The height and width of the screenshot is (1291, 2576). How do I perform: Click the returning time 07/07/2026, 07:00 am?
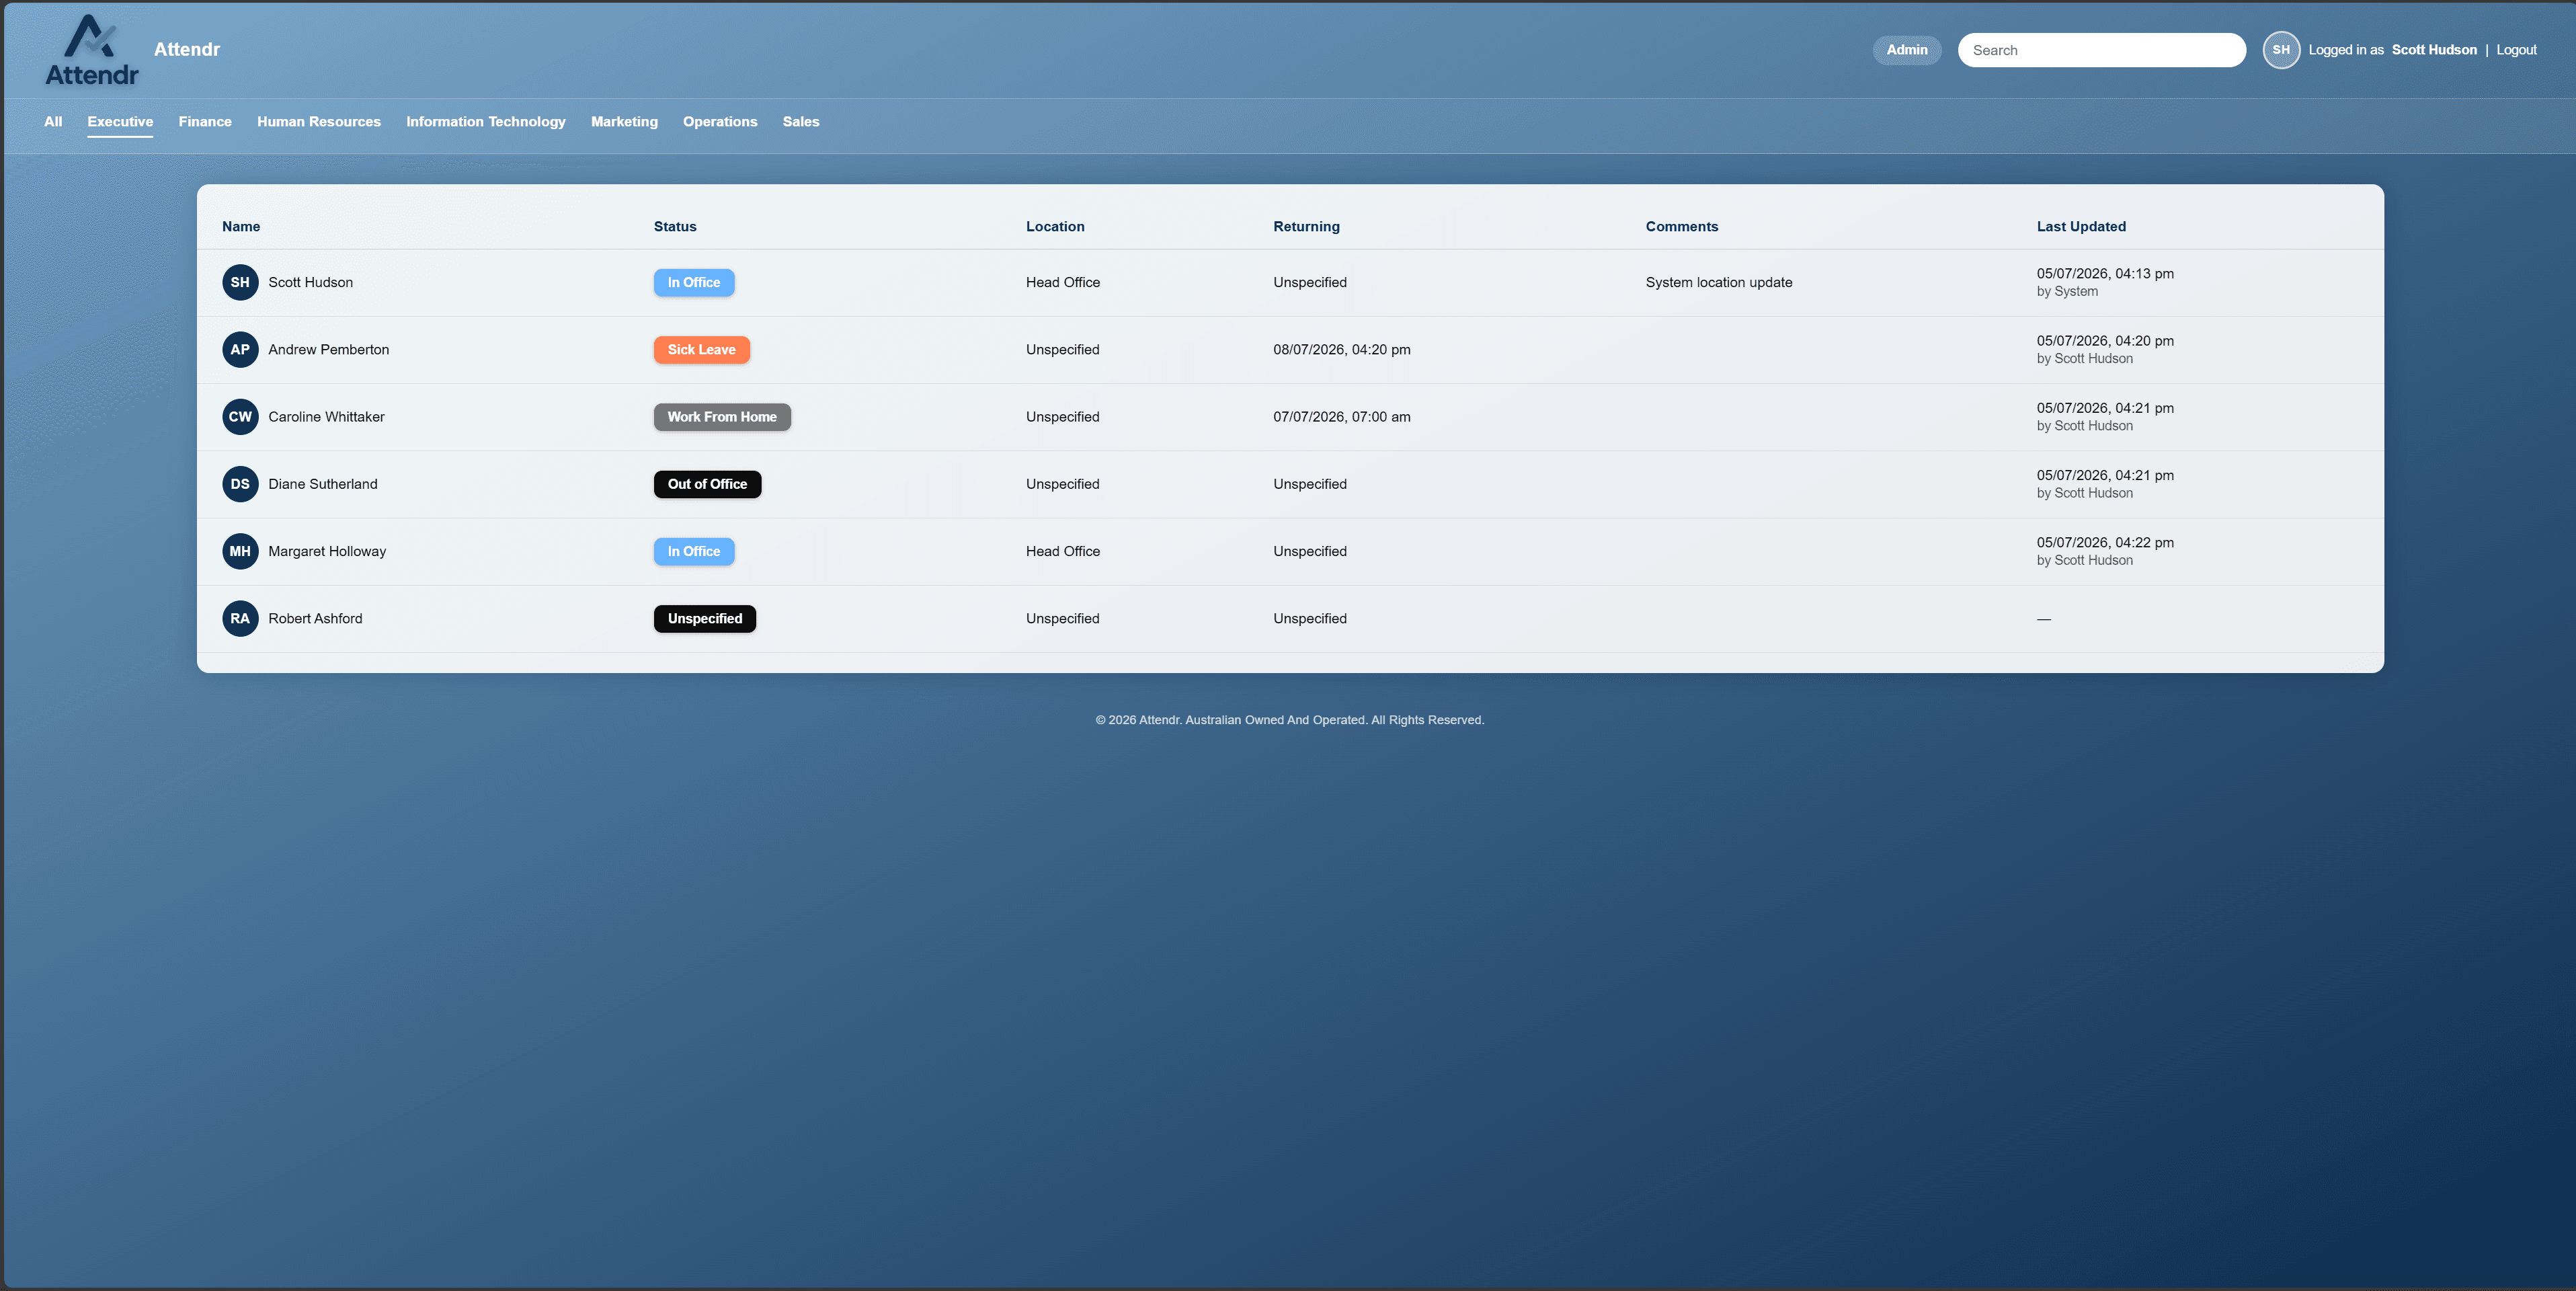point(1342,417)
